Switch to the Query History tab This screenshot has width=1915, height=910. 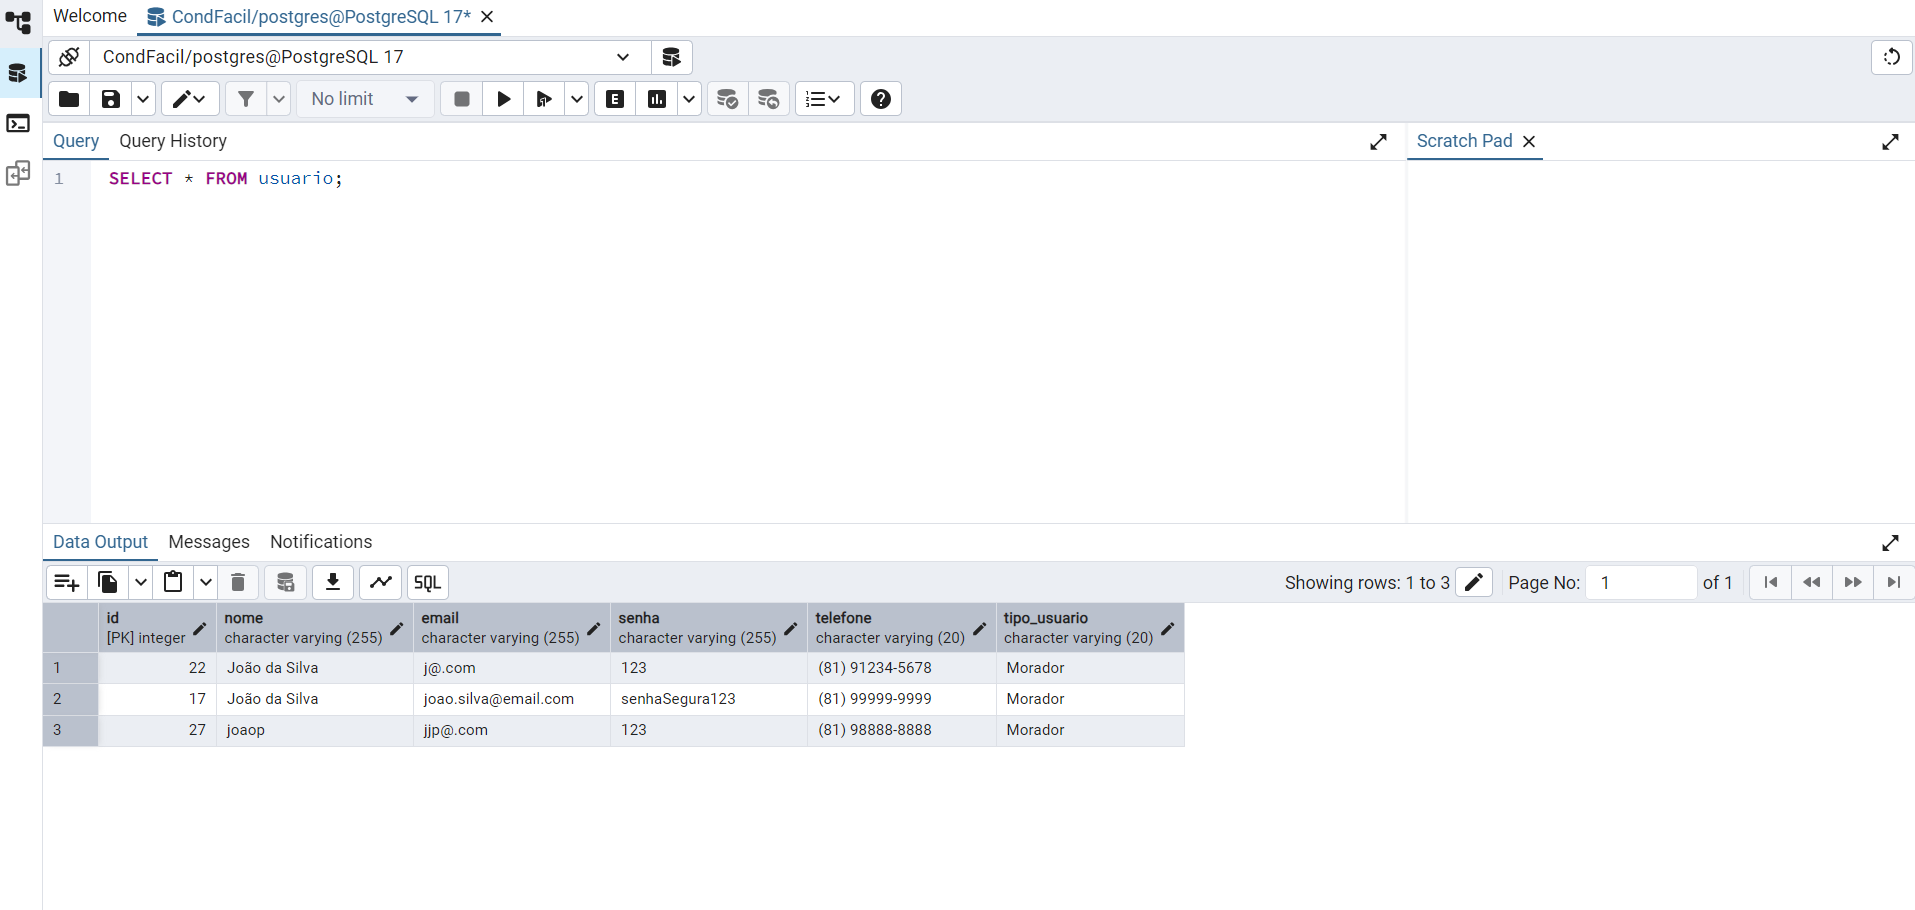pyautogui.click(x=173, y=141)
